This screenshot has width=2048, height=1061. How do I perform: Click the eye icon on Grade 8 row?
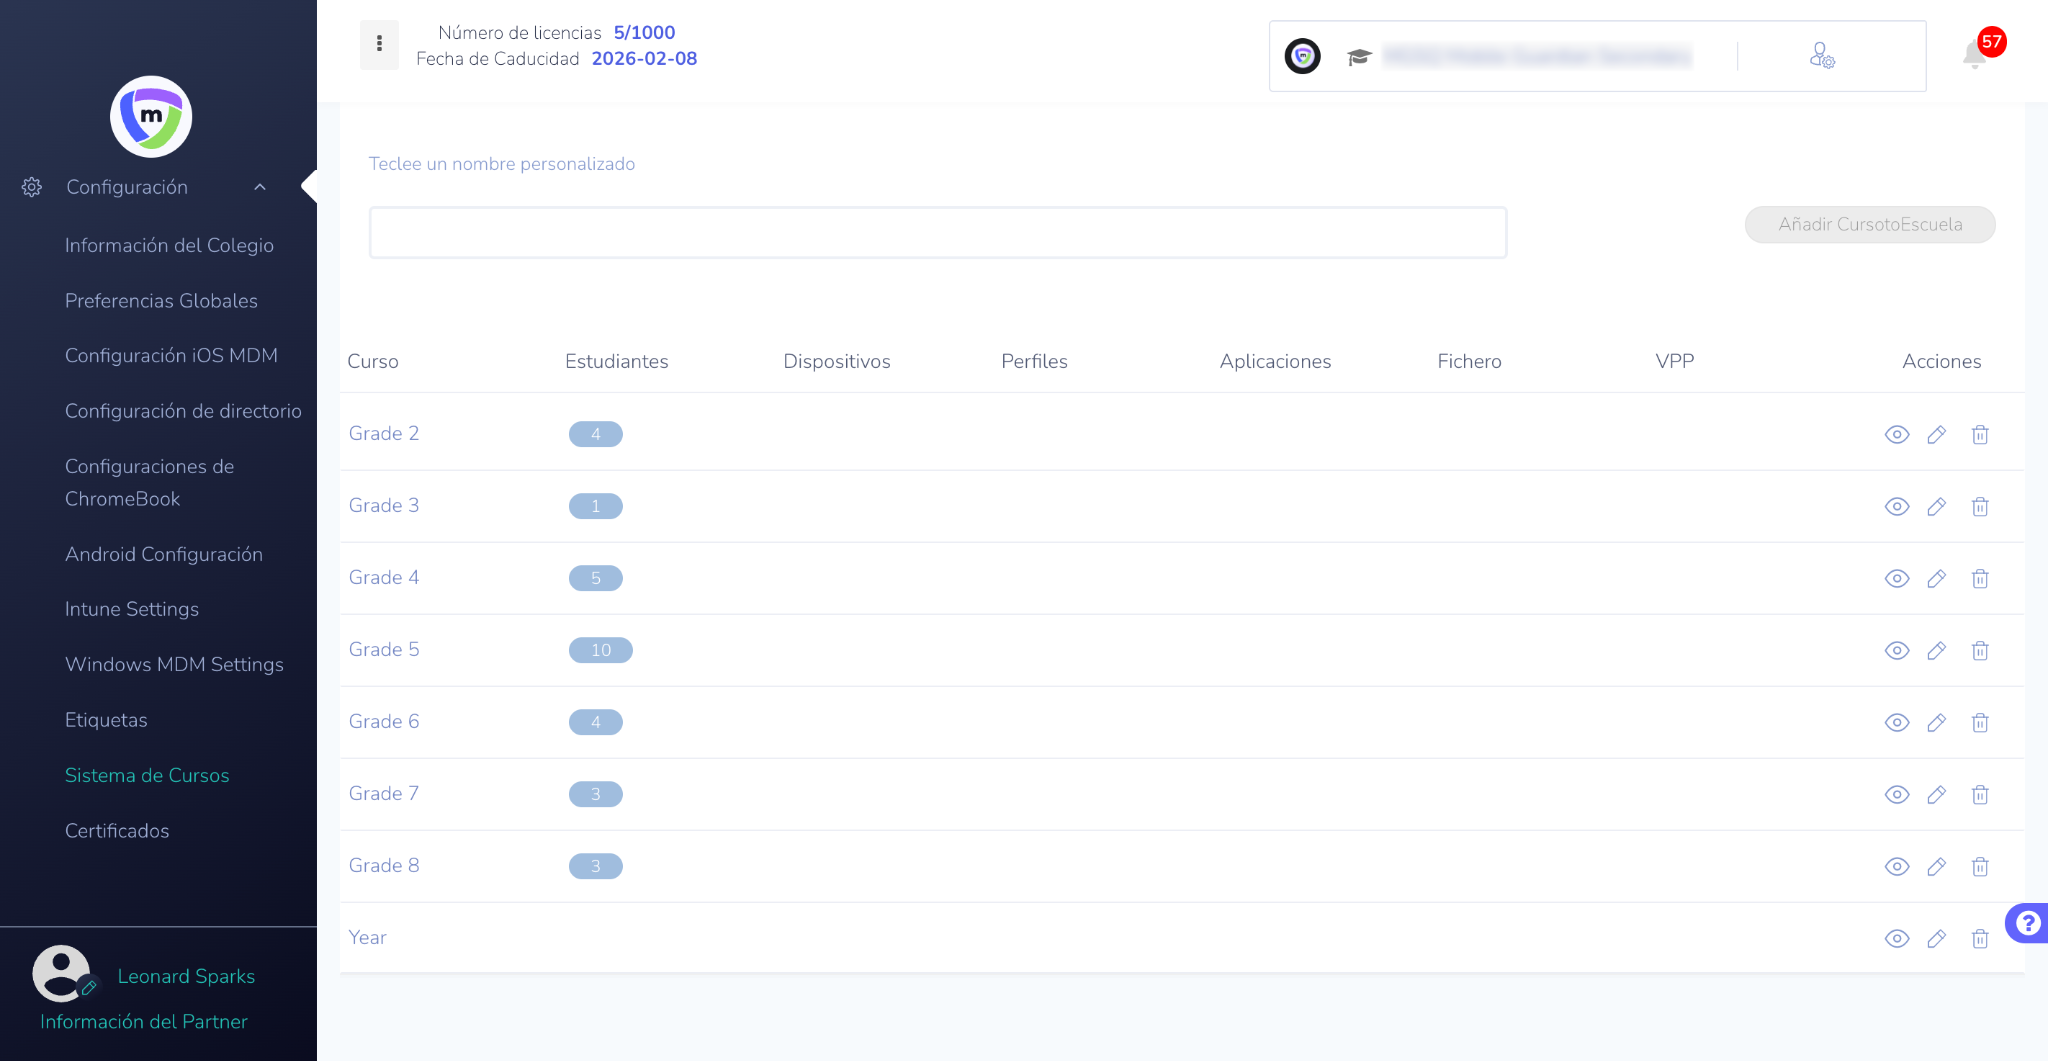coord(1897,866)
